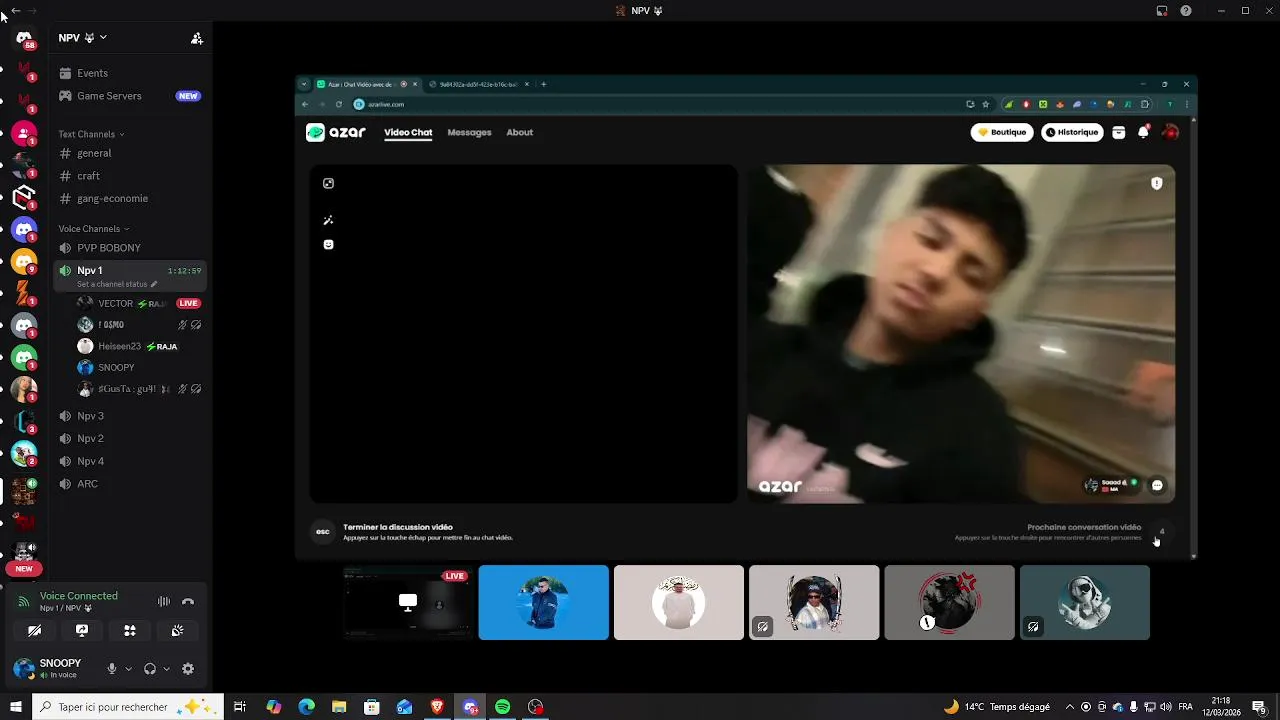The height and width of the screenshot is (720, 1280).
Task: Open the gang-economie text channel
Action: 130,198
